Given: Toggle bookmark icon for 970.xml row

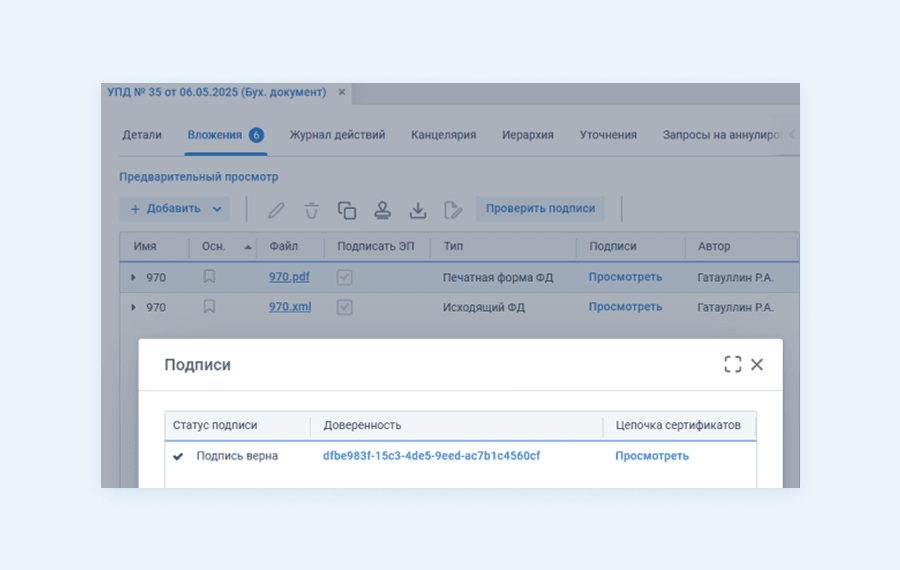Looking at the screenshot, I should pos(209,307).
